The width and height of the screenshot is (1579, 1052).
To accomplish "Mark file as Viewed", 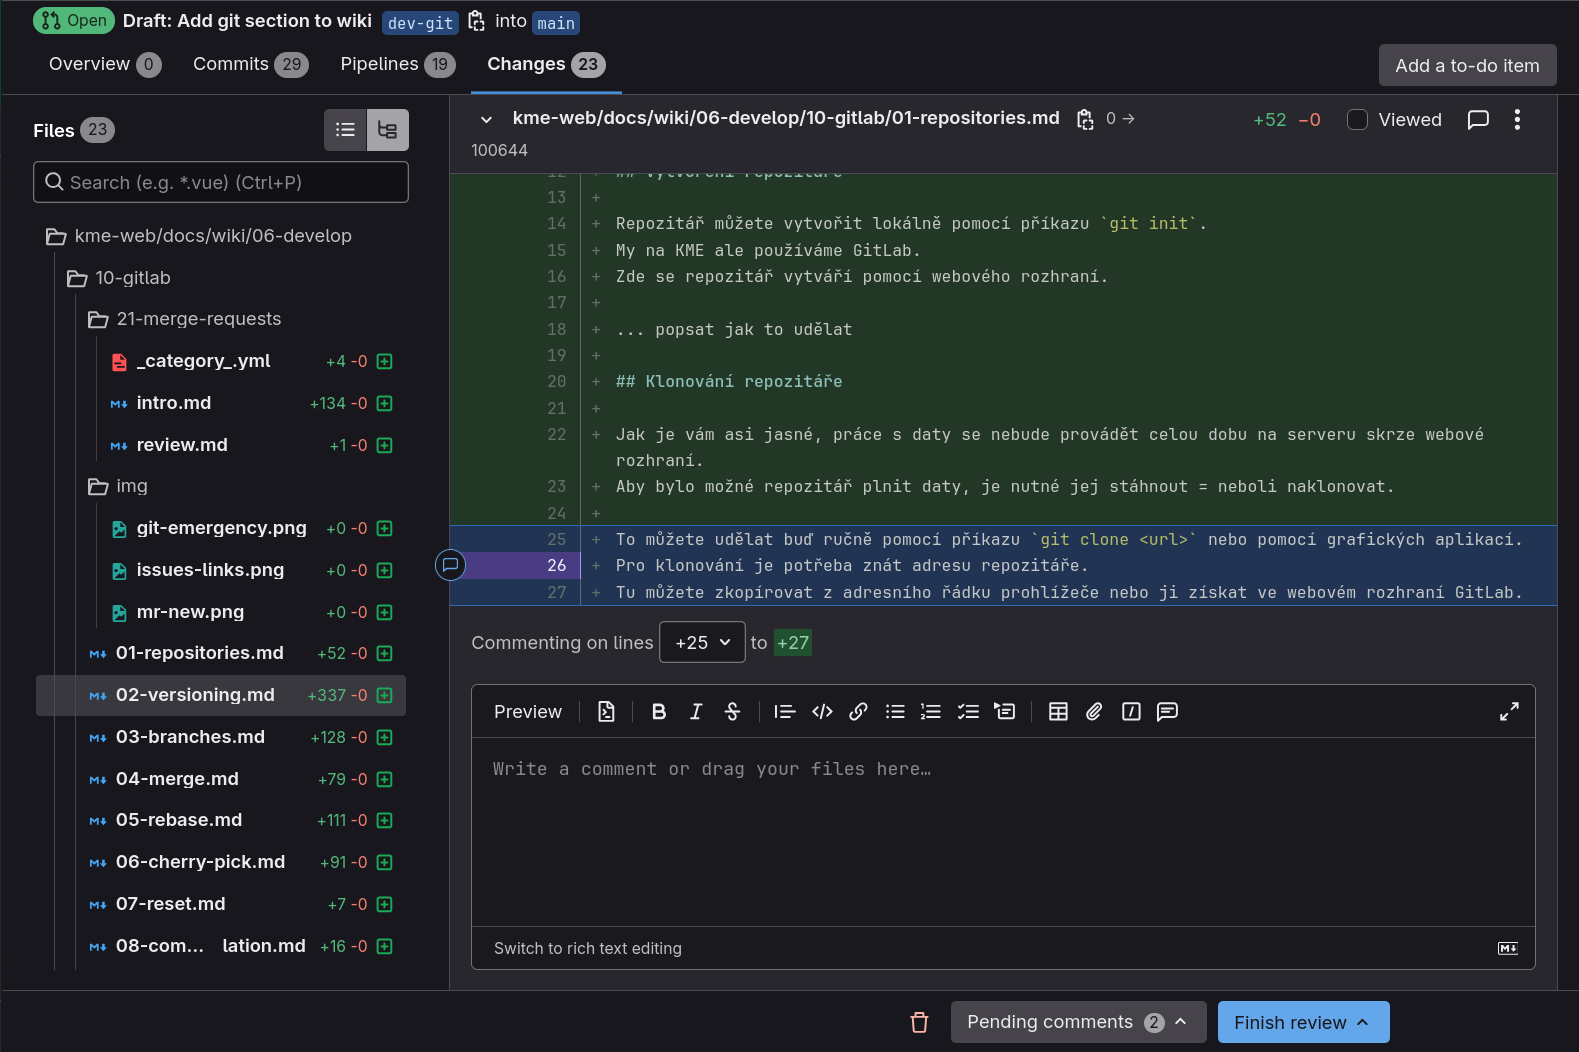I will [x=1357, y=120].
